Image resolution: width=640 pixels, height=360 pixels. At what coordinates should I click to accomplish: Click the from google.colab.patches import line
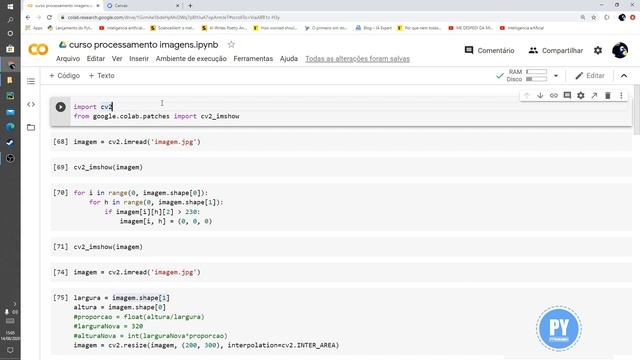156,116
